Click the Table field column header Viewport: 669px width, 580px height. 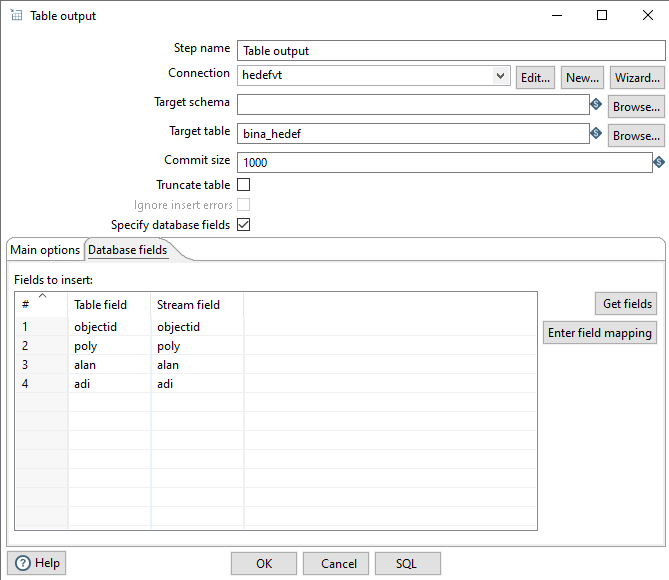[109, 305]
